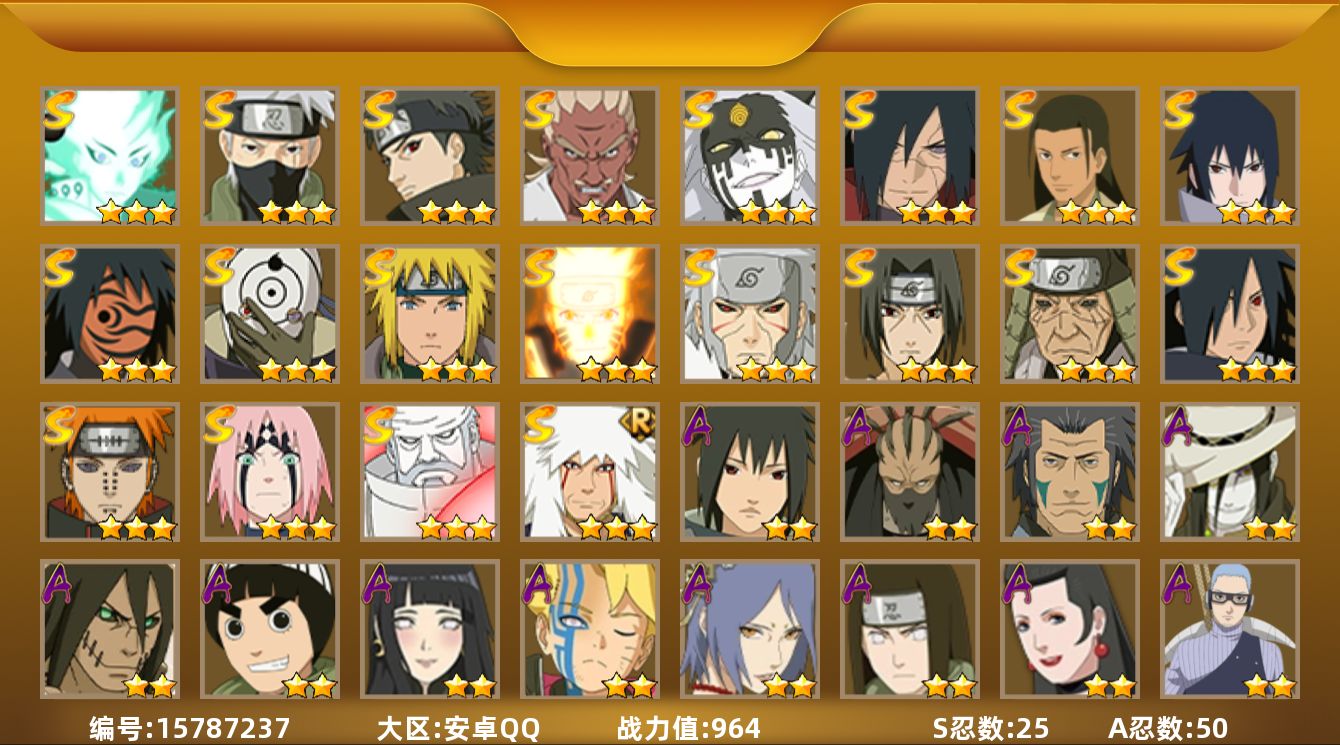This screenshot has width=1340, height=745.
Task: Click the white-masked ringed-eye Obito portrait
Action: (270, 314)
